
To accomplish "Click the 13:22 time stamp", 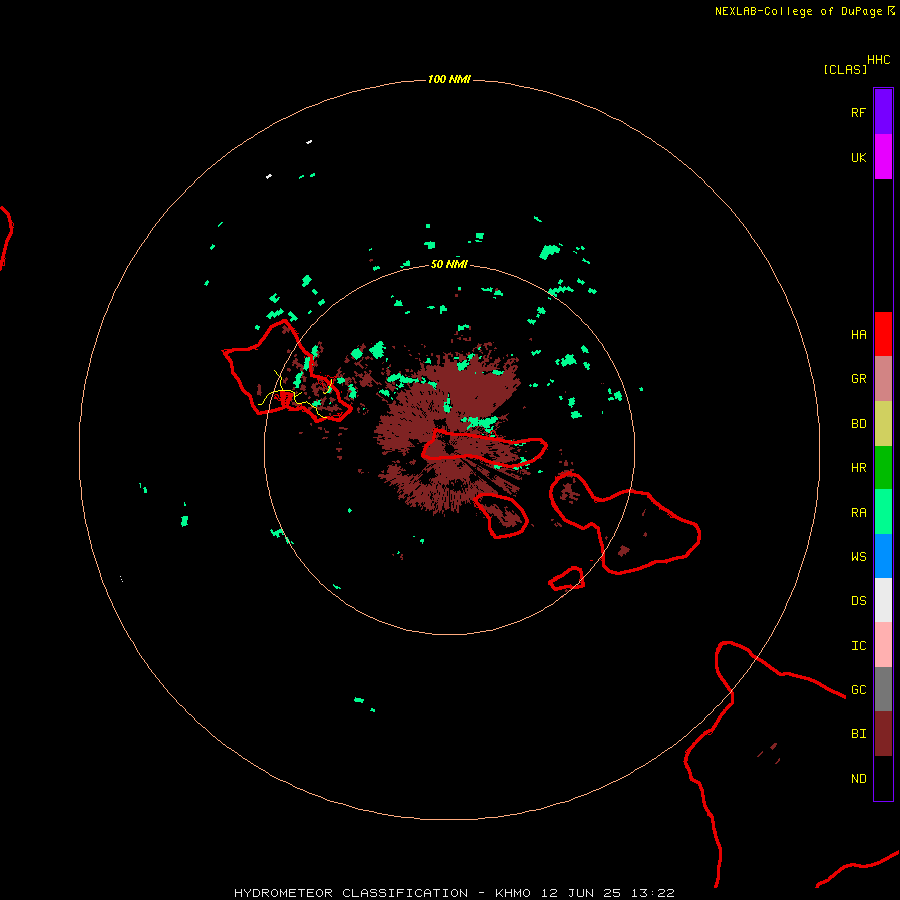I will 651,893.
